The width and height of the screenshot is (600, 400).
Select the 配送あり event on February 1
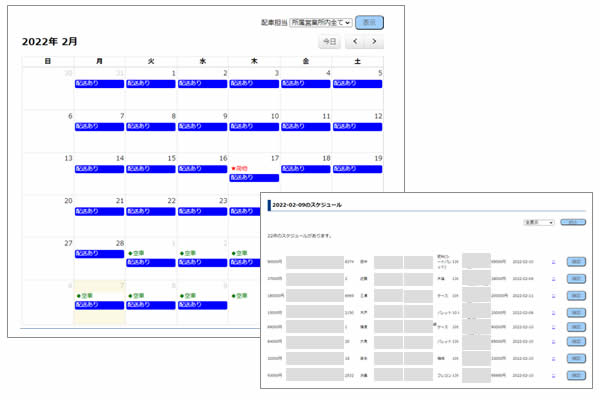[x=150, y=84]
